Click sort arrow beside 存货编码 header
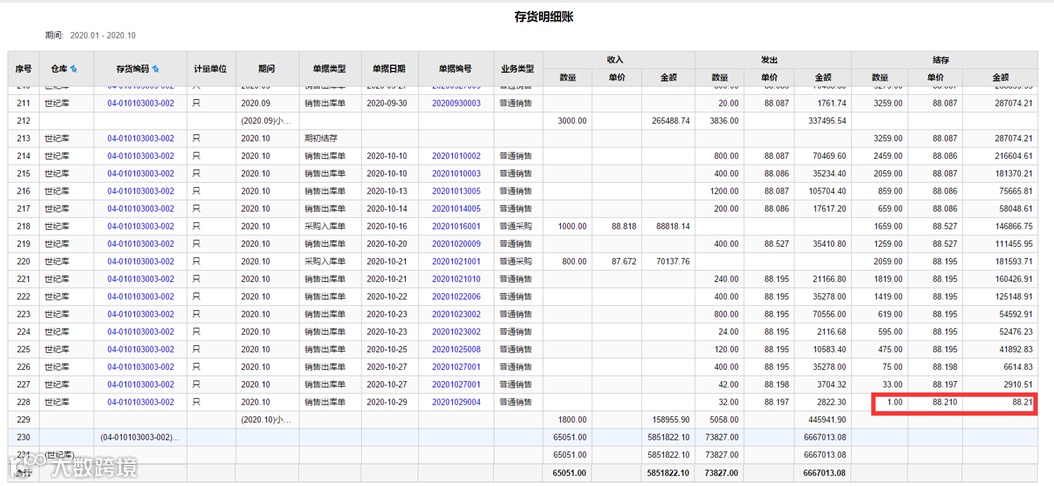 [x=155, y=69]
